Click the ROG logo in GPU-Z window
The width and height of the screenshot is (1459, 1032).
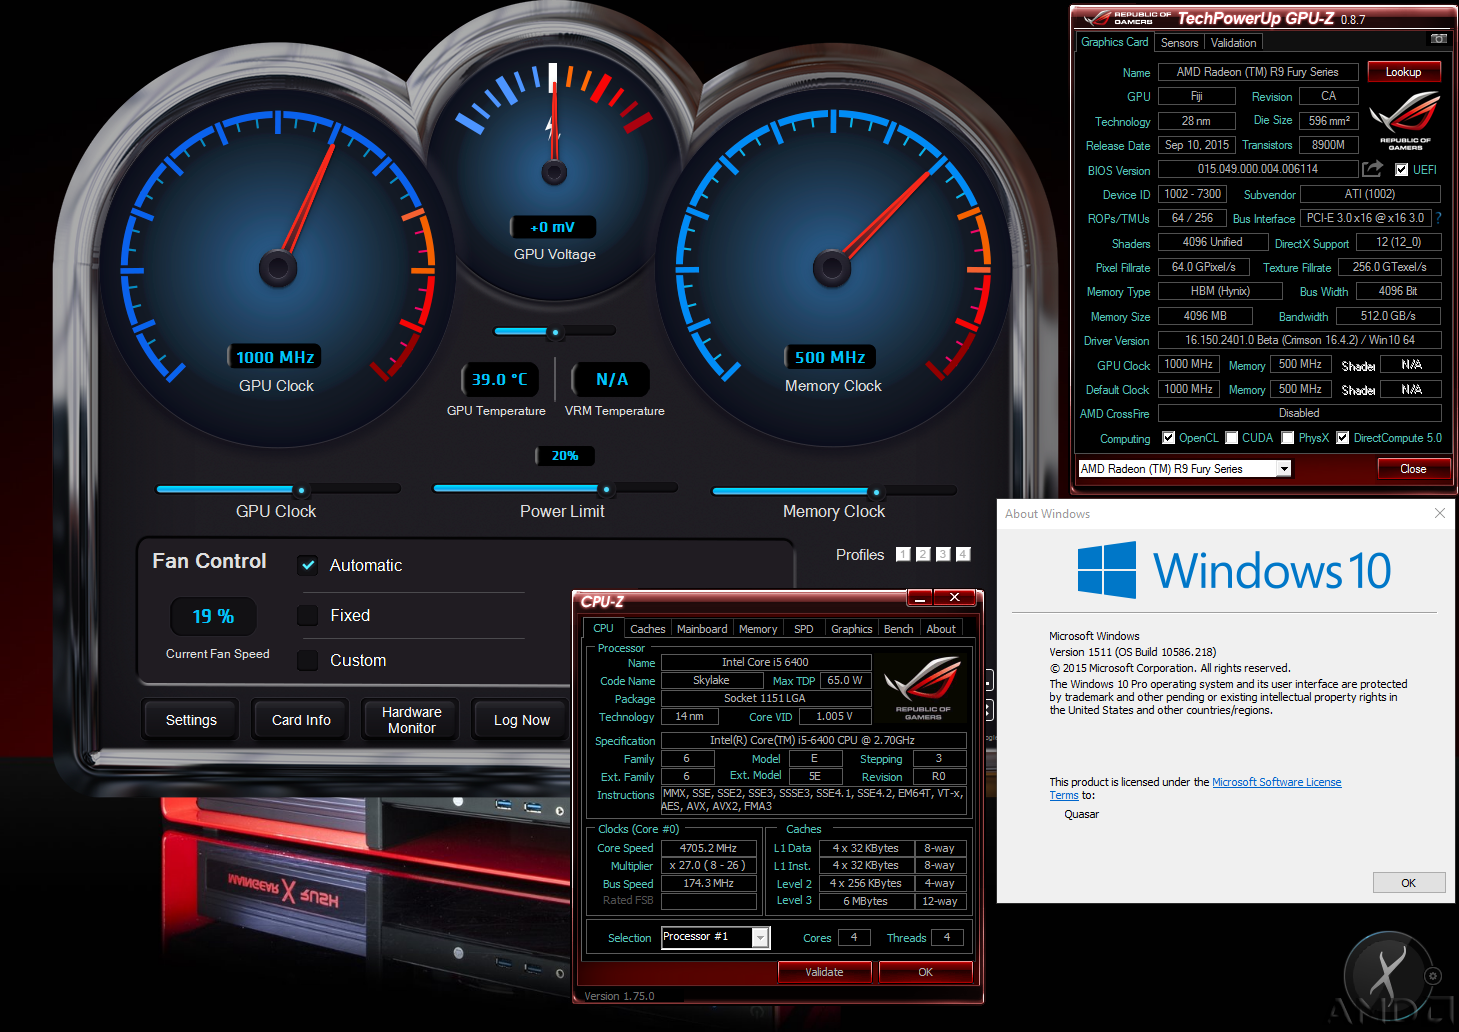coord(1404,120)
